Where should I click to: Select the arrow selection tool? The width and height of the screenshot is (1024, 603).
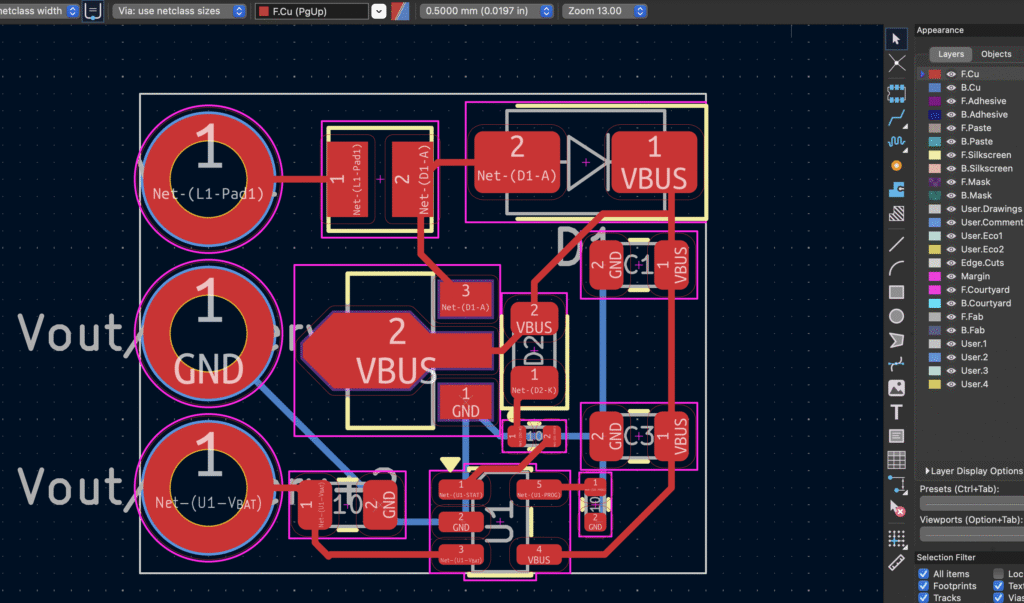[x=897, y=38]
